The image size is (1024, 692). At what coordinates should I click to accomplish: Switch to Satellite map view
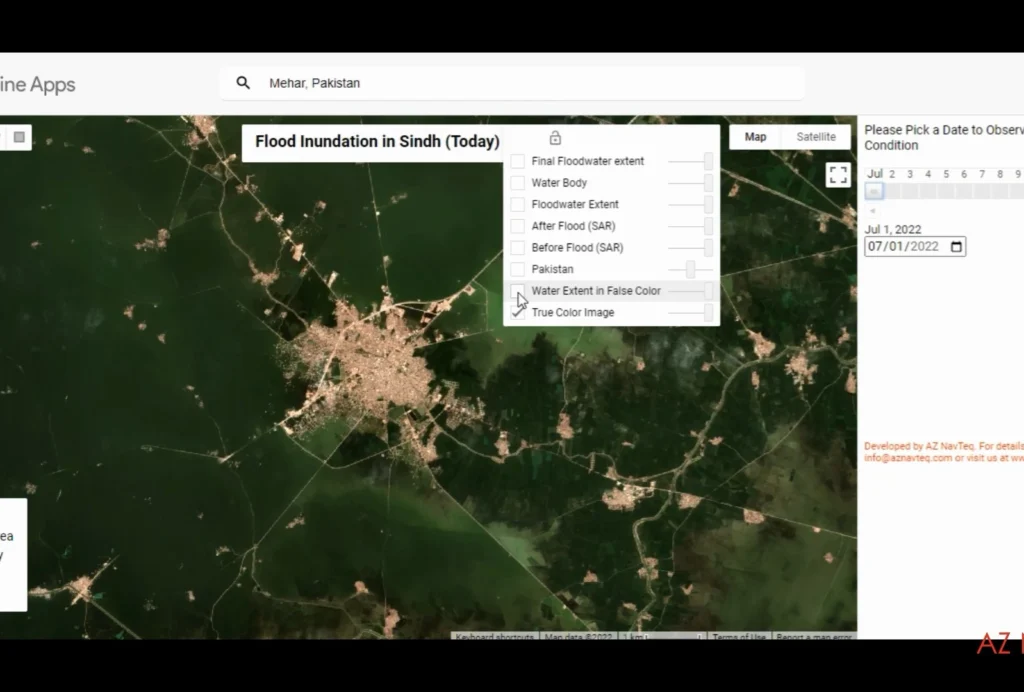coord(816,137)
